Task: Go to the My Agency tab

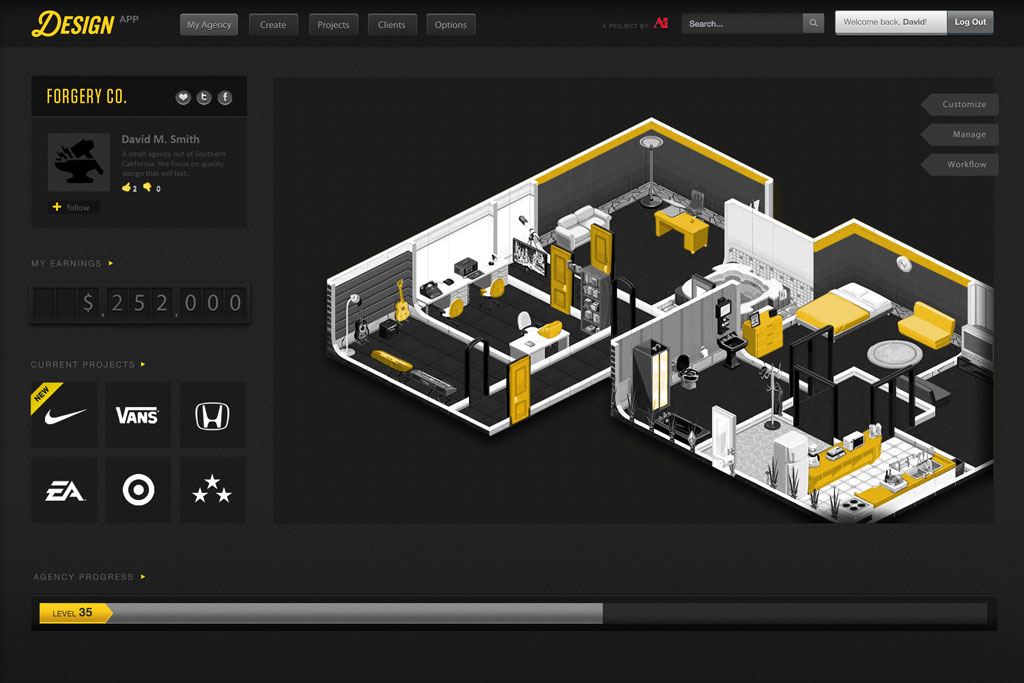Action: click(x=209, y=24)
